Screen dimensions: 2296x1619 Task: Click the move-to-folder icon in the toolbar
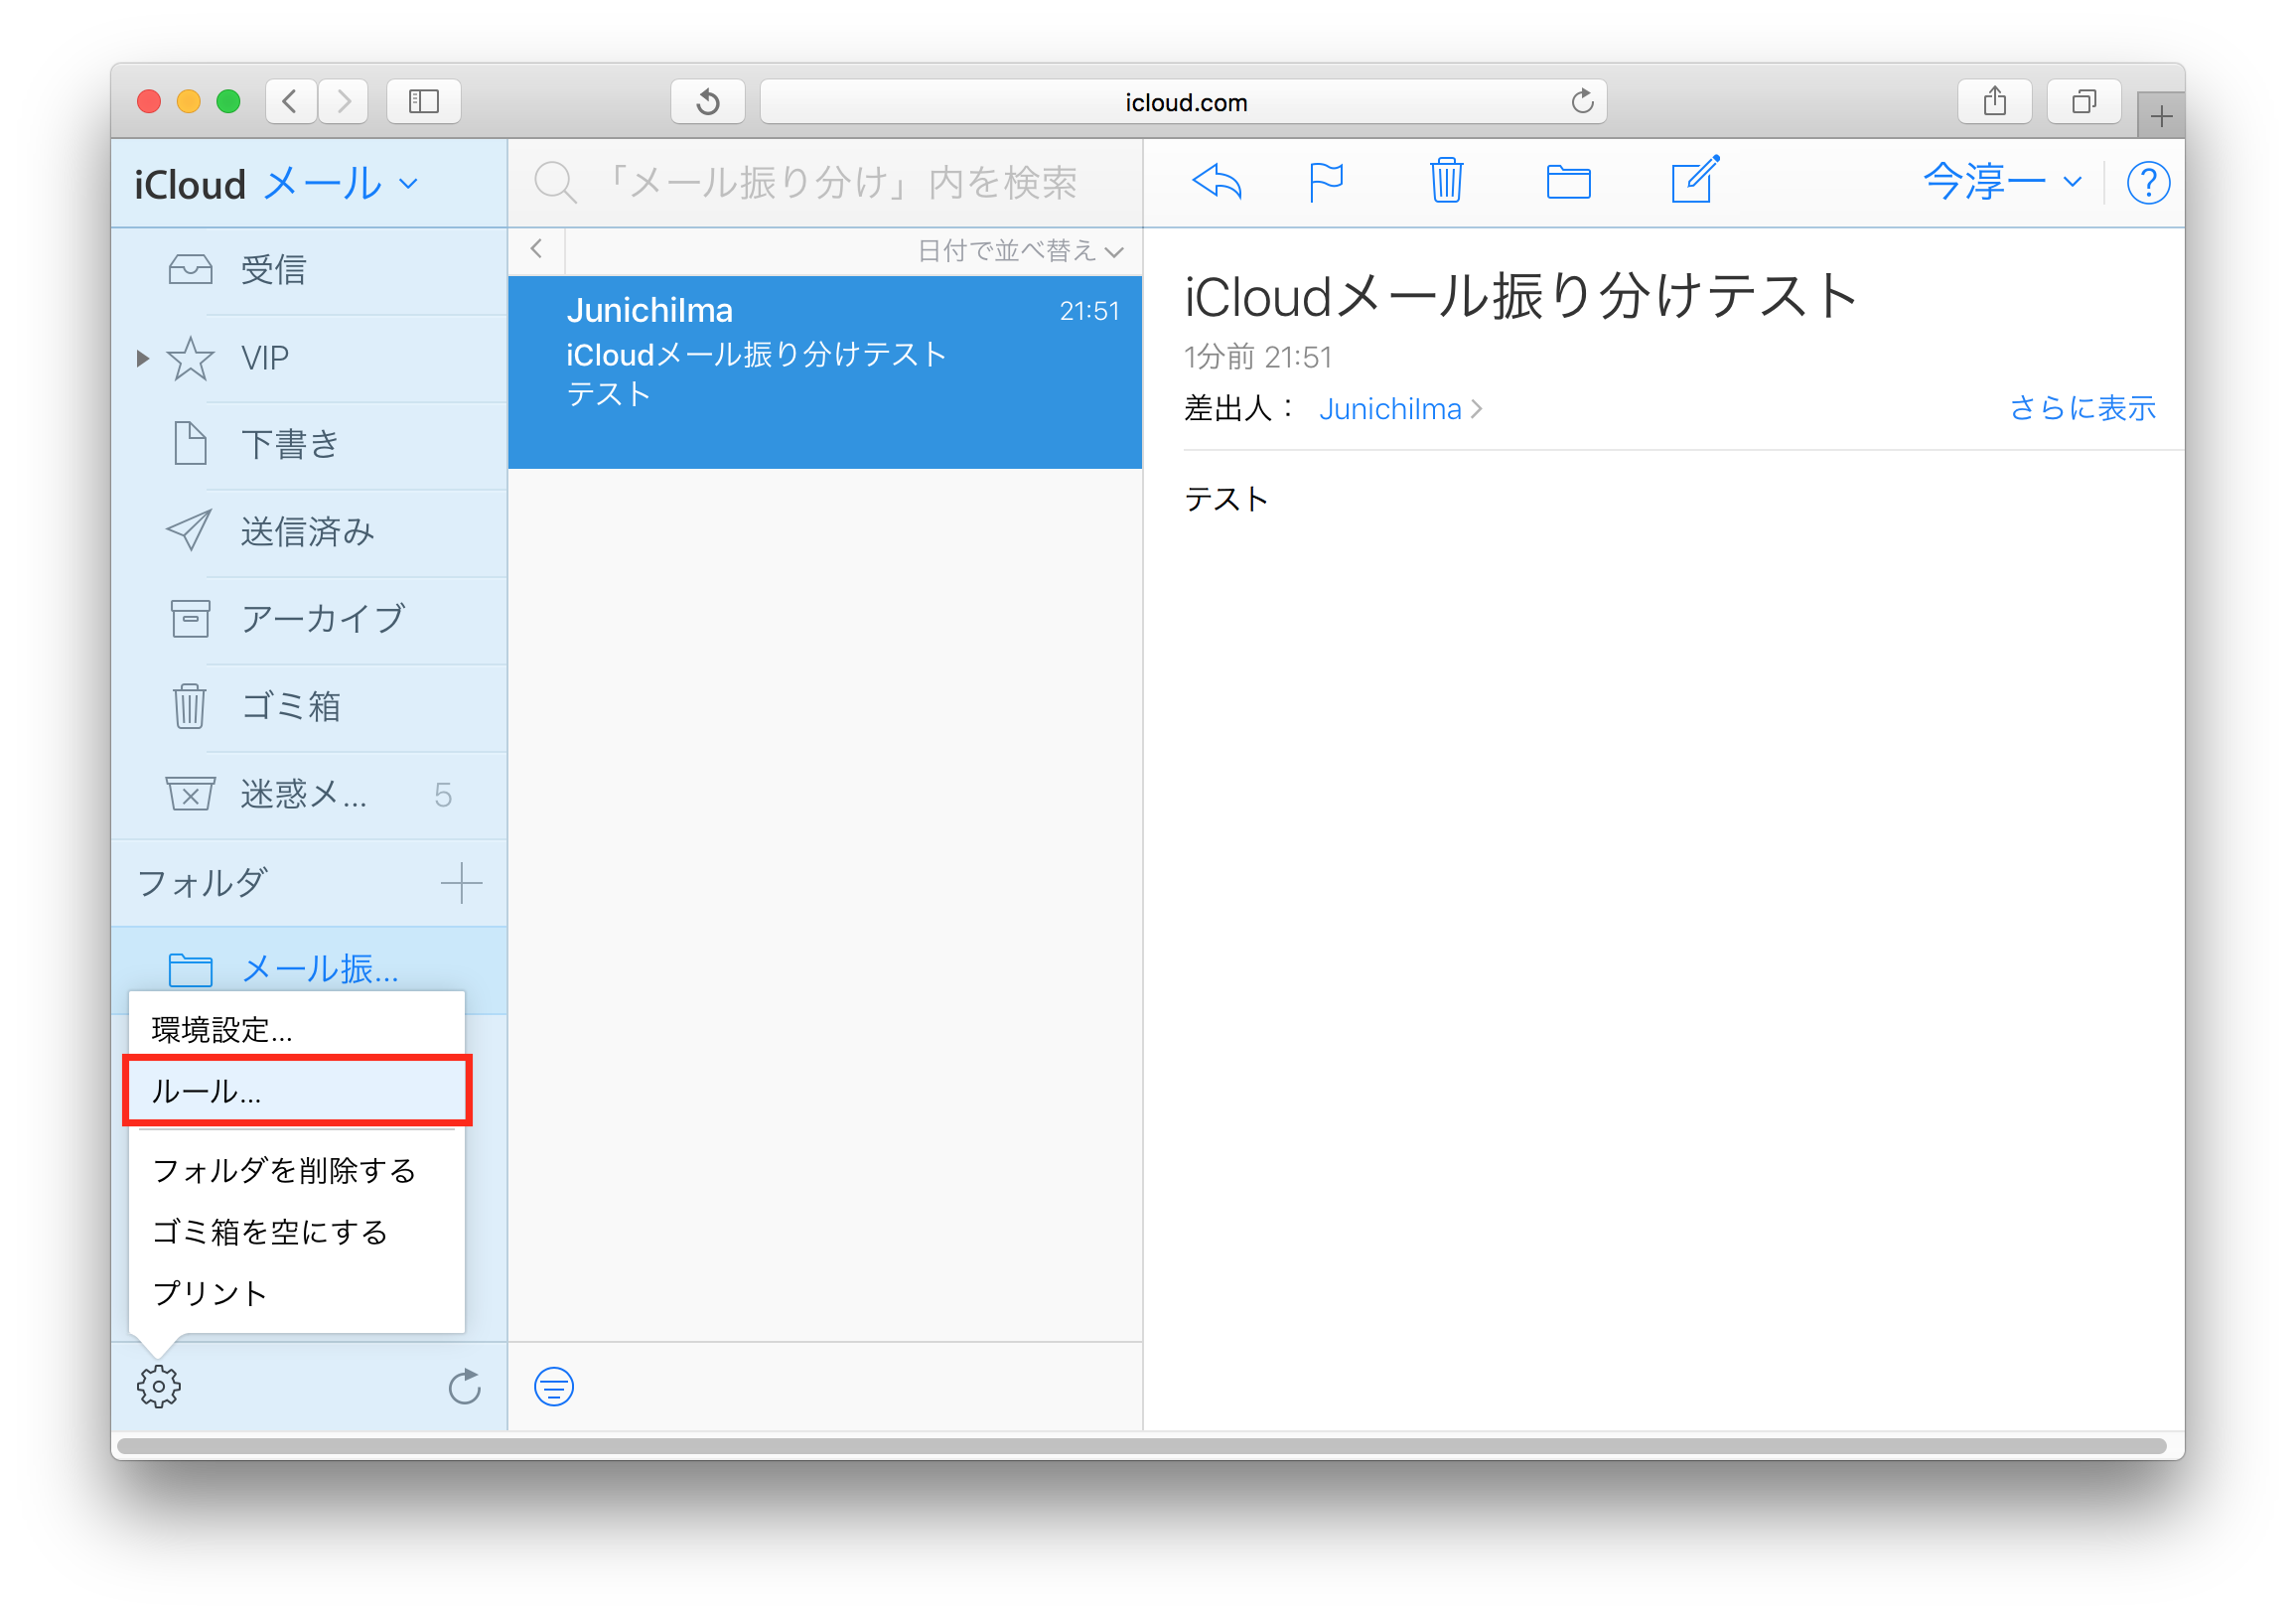click(1568, 183)
